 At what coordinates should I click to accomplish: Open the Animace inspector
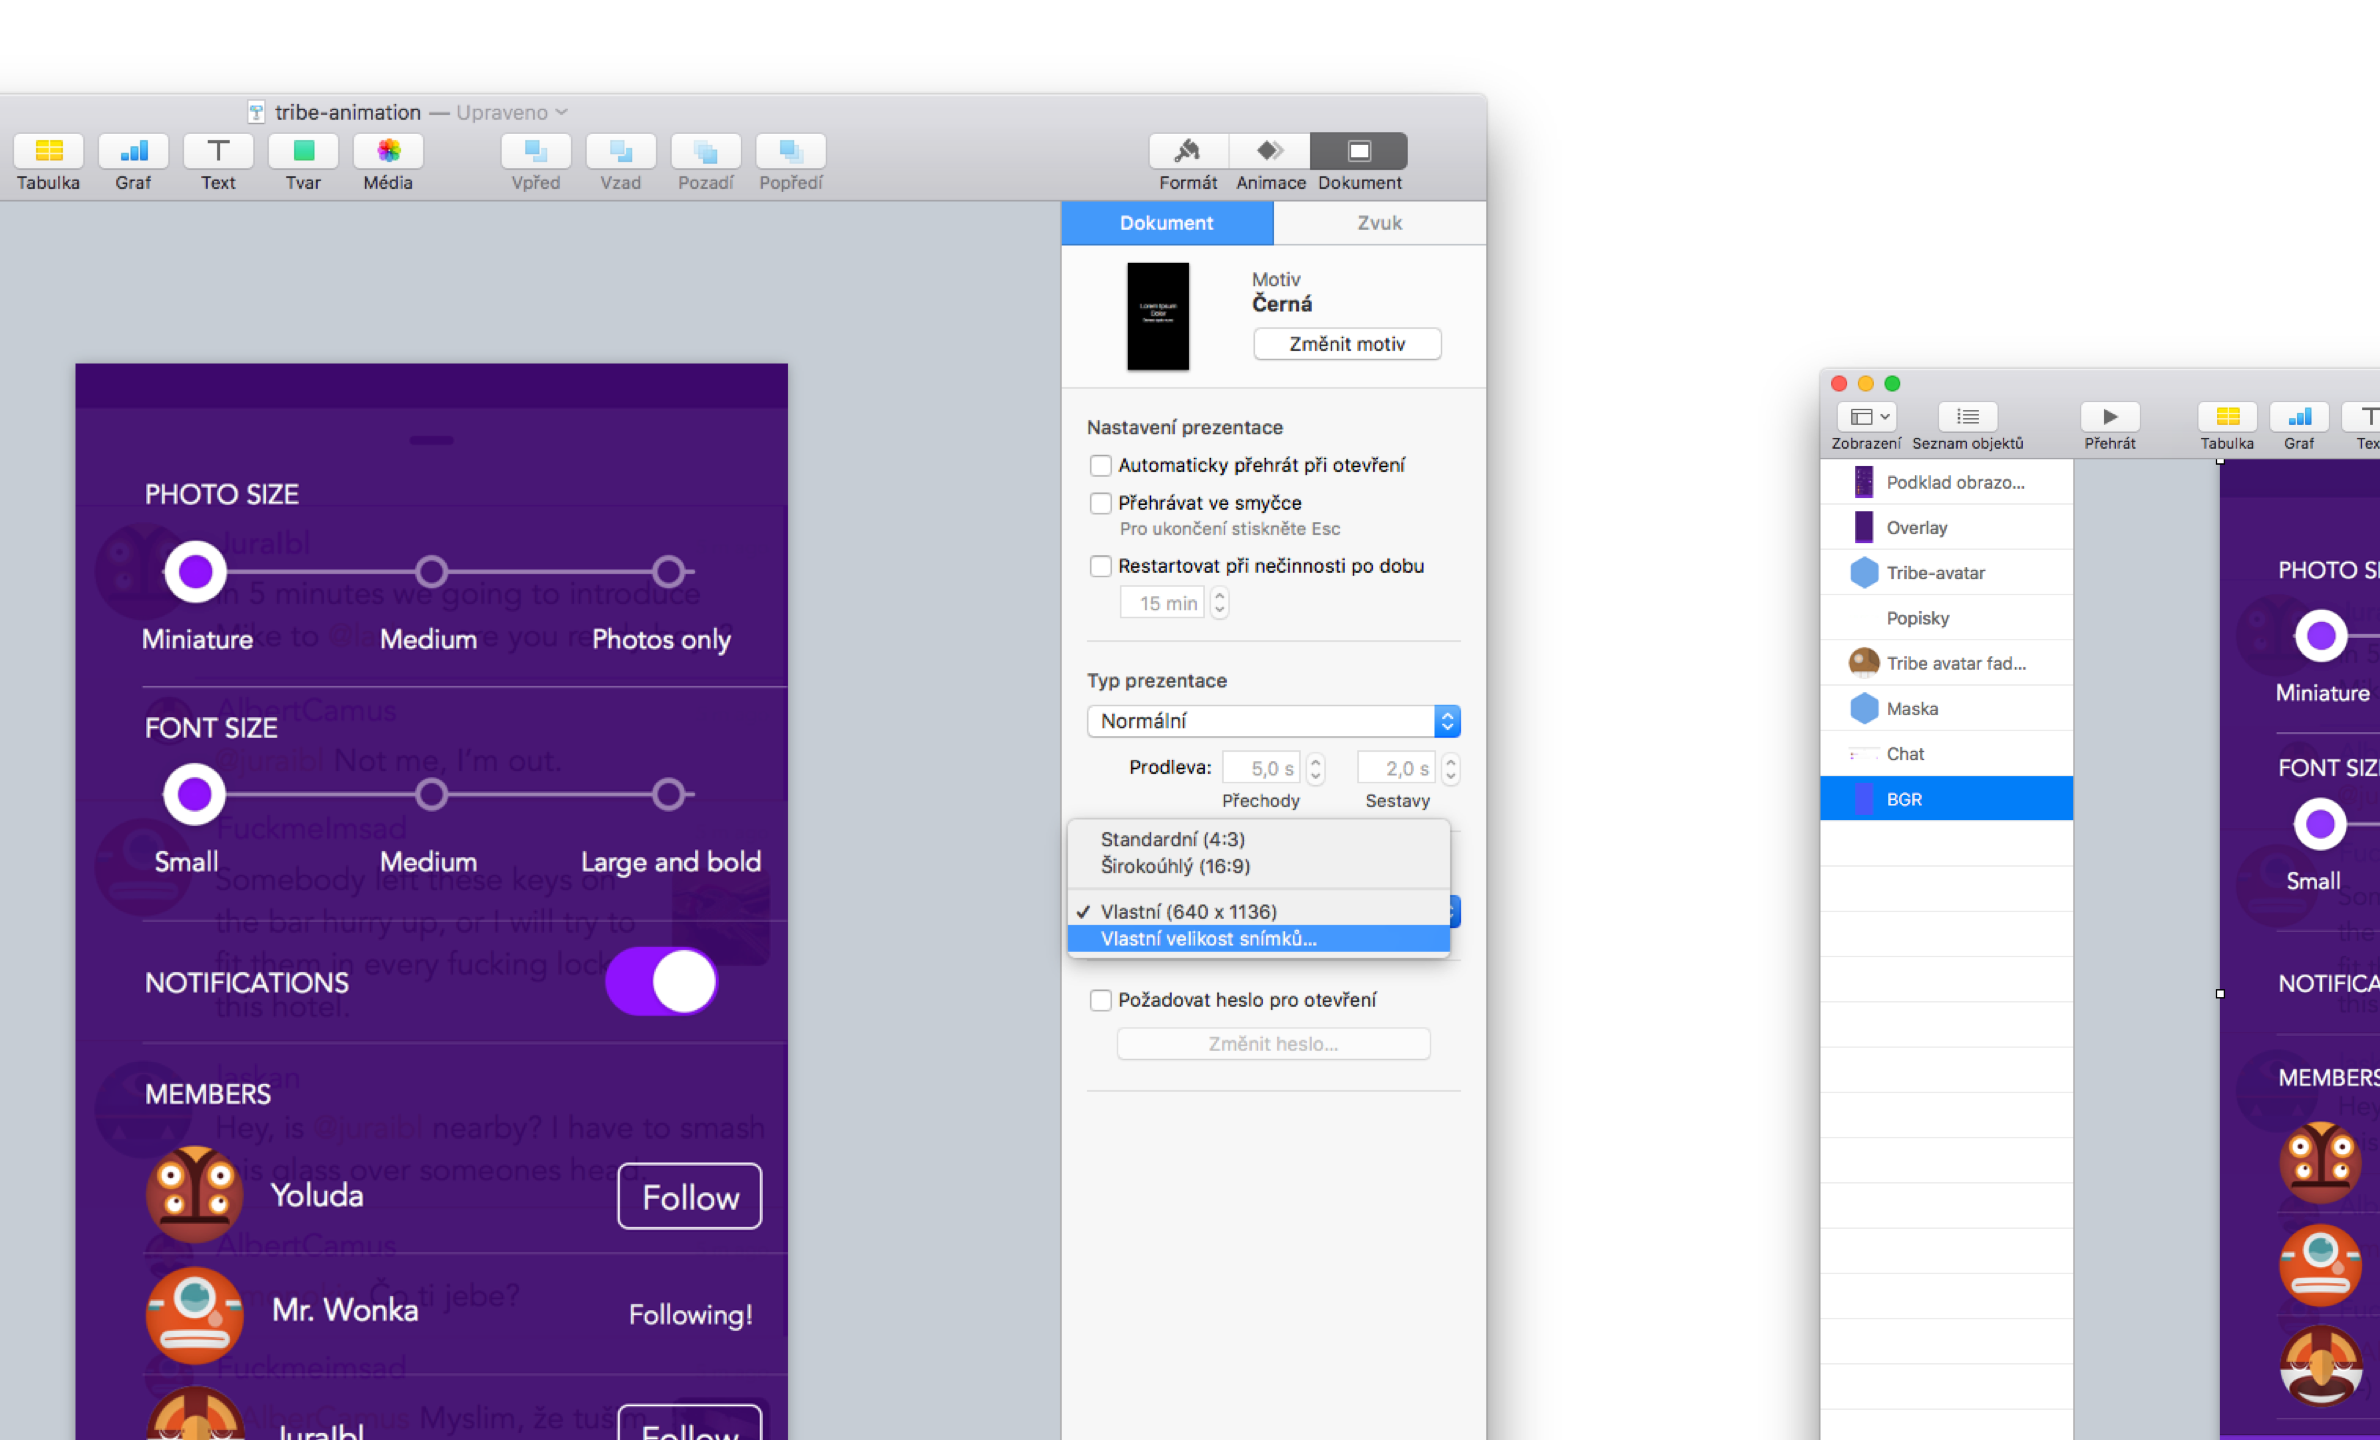coord(1270,152)
